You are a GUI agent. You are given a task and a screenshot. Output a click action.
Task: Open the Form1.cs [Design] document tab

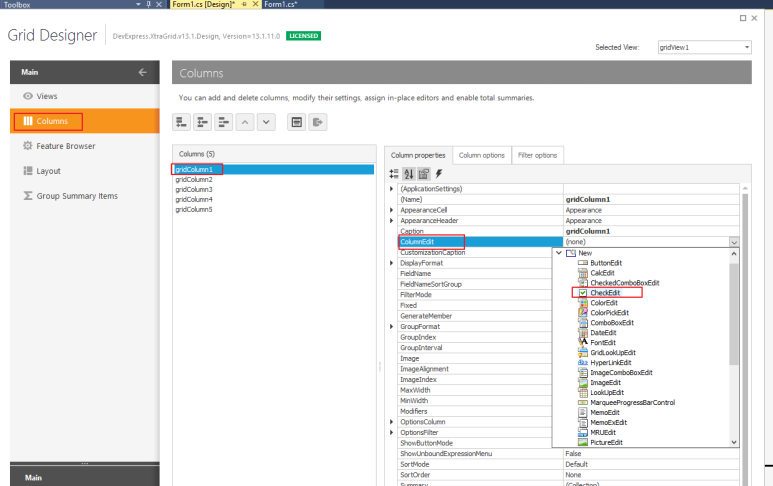[203, 4]
